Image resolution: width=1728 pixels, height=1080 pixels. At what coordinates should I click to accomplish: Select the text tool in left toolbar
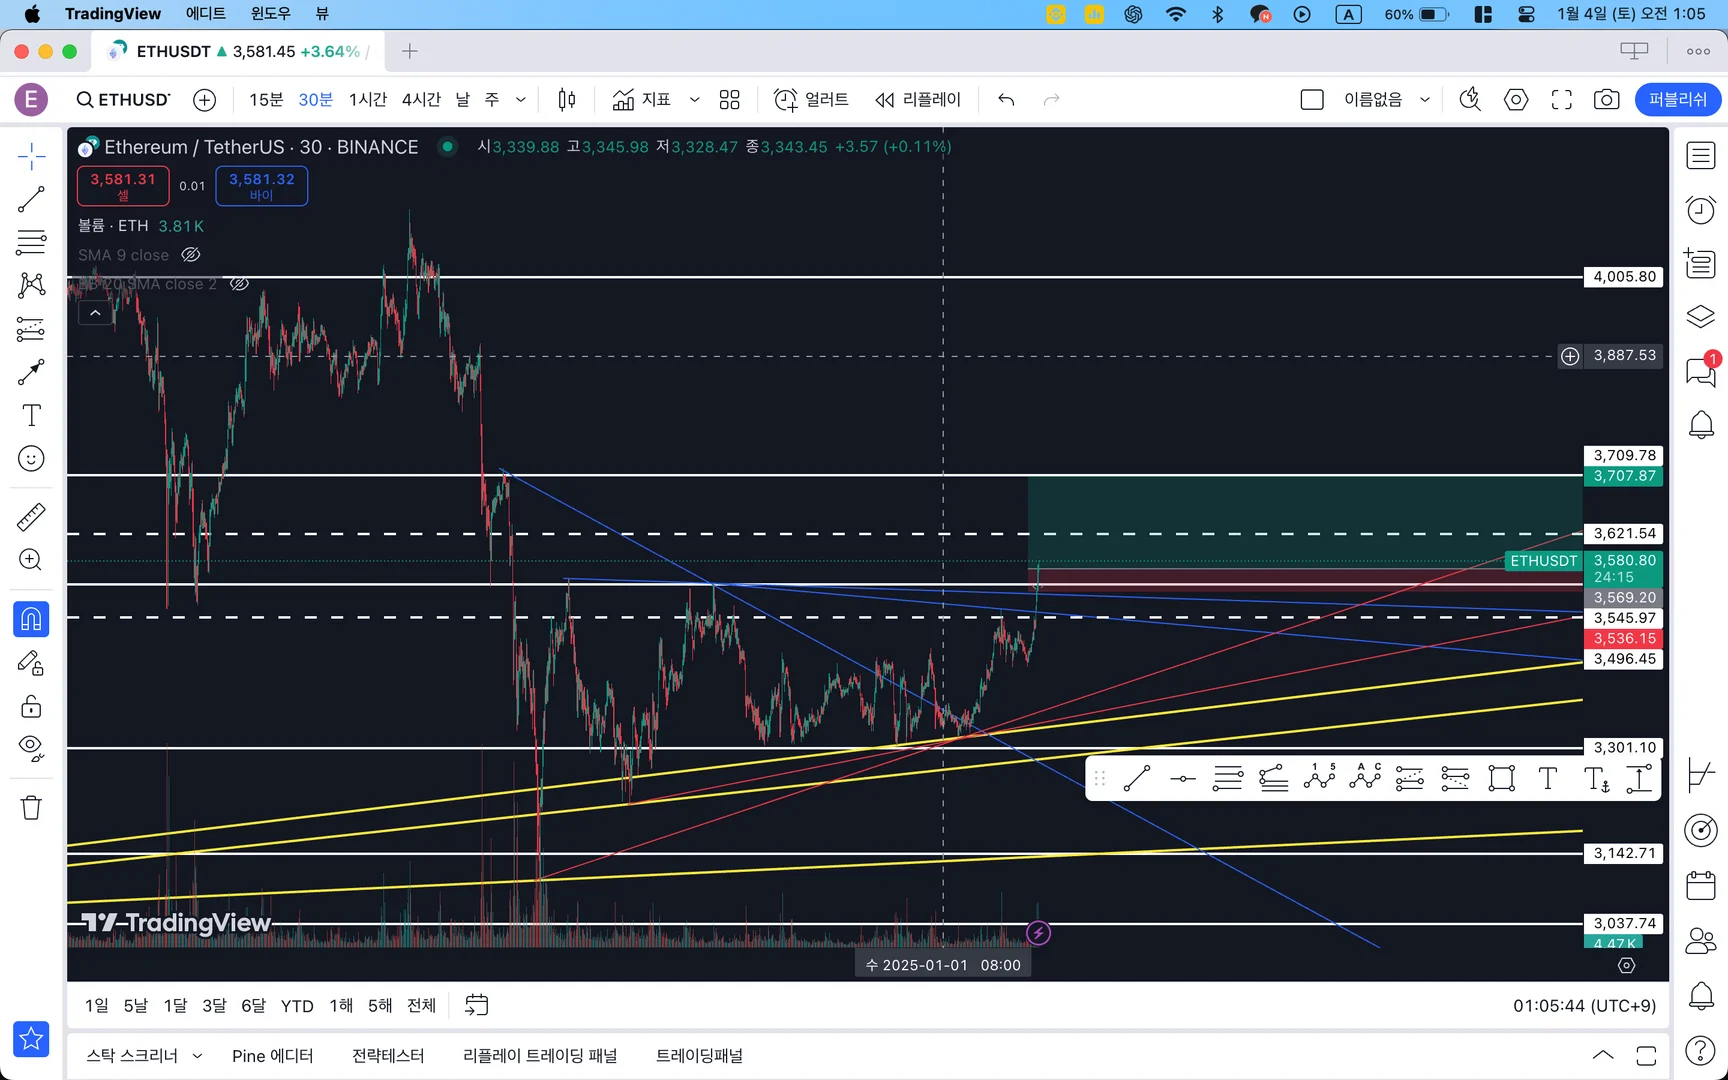click(x=31, y=415)
